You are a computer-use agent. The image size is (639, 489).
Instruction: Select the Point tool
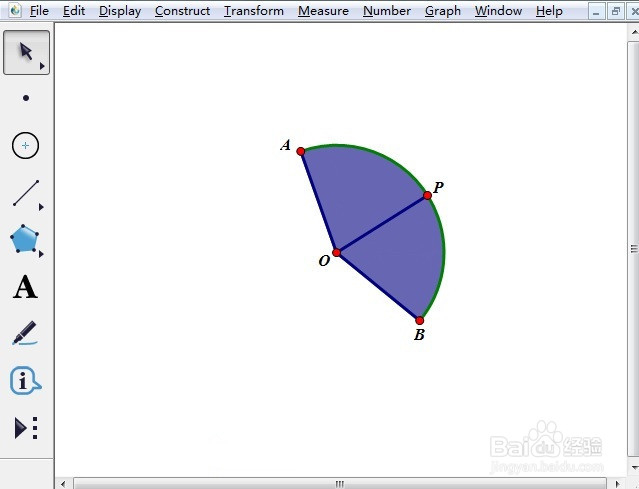pyautogui.click(x=26, y=98)
